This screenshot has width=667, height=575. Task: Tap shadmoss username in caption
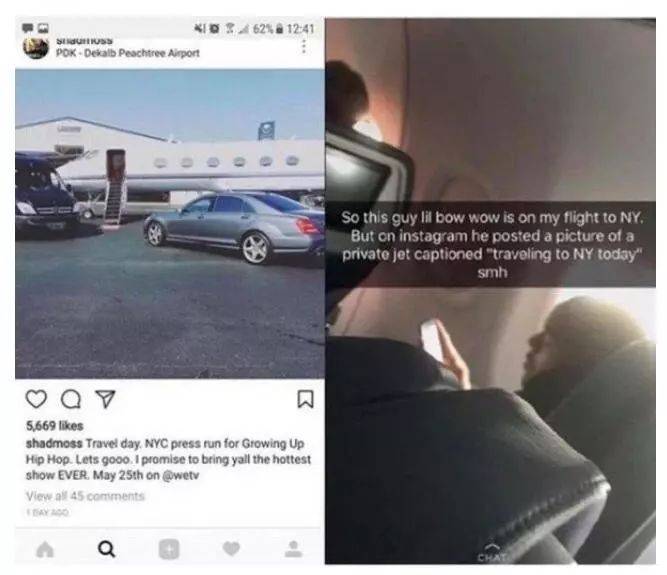tap(54, 443)
